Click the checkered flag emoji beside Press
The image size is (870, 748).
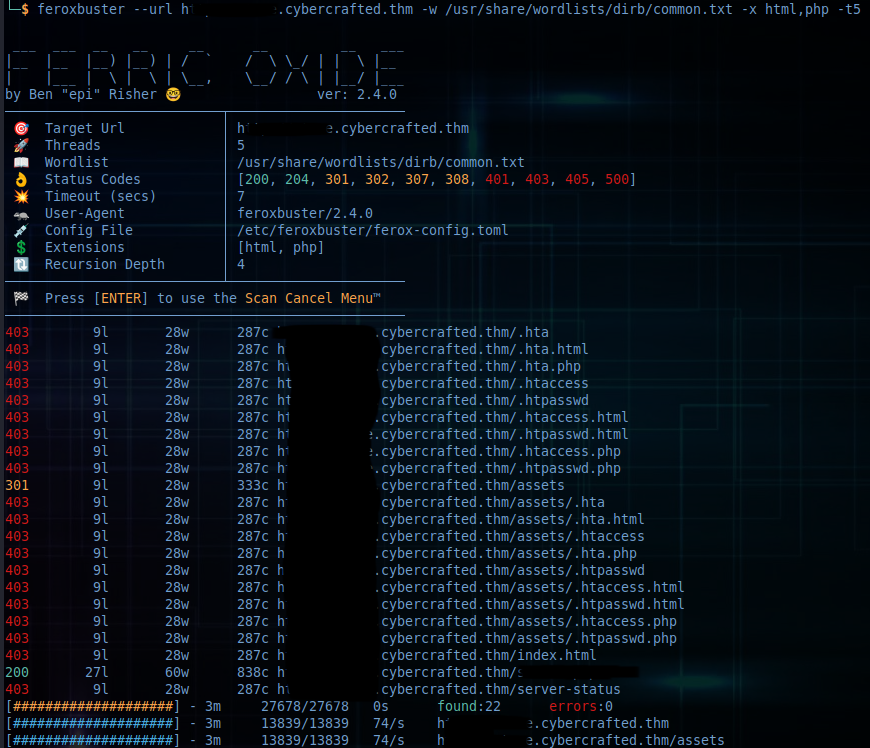click(21, 298)
